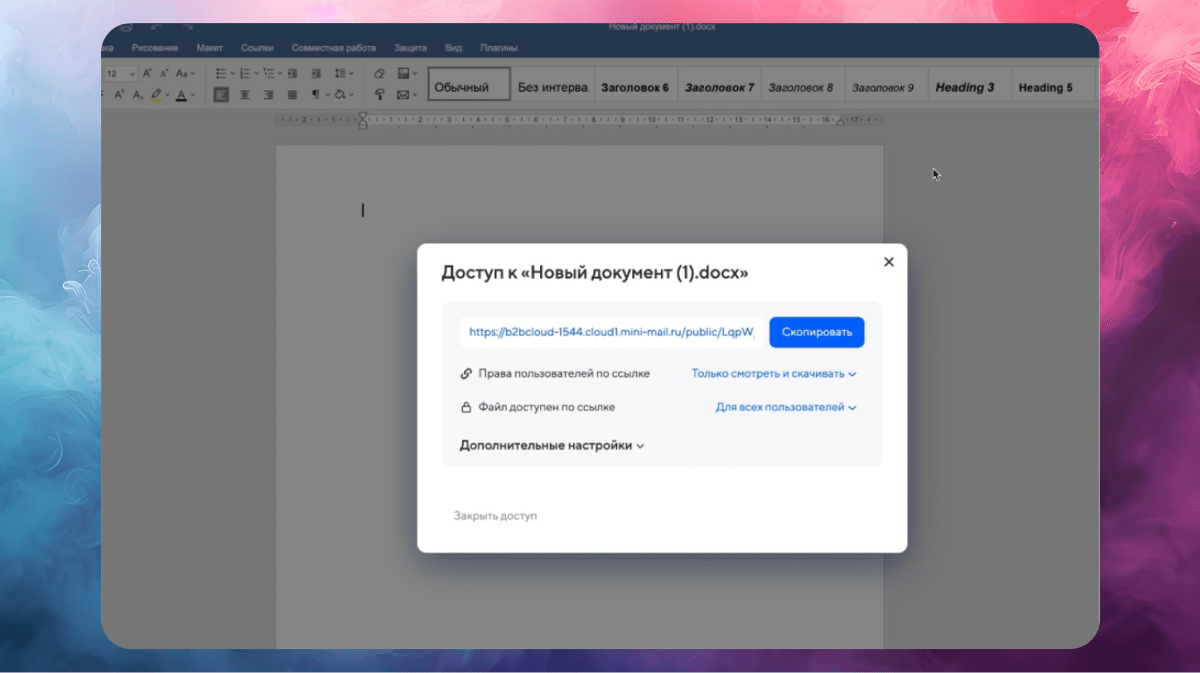Open the Макет tab
This screenshot has height=673, width=1200.
click(210, 48)
